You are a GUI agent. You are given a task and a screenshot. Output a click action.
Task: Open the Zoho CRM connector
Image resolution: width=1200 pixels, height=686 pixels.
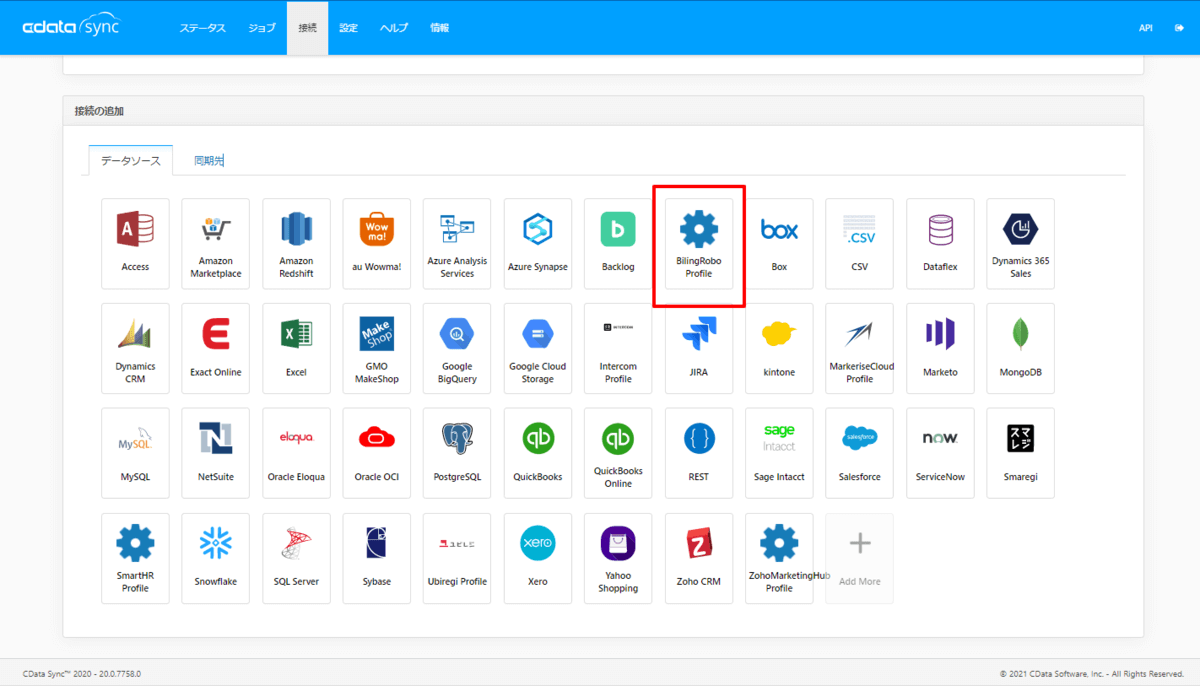(699, 558)
